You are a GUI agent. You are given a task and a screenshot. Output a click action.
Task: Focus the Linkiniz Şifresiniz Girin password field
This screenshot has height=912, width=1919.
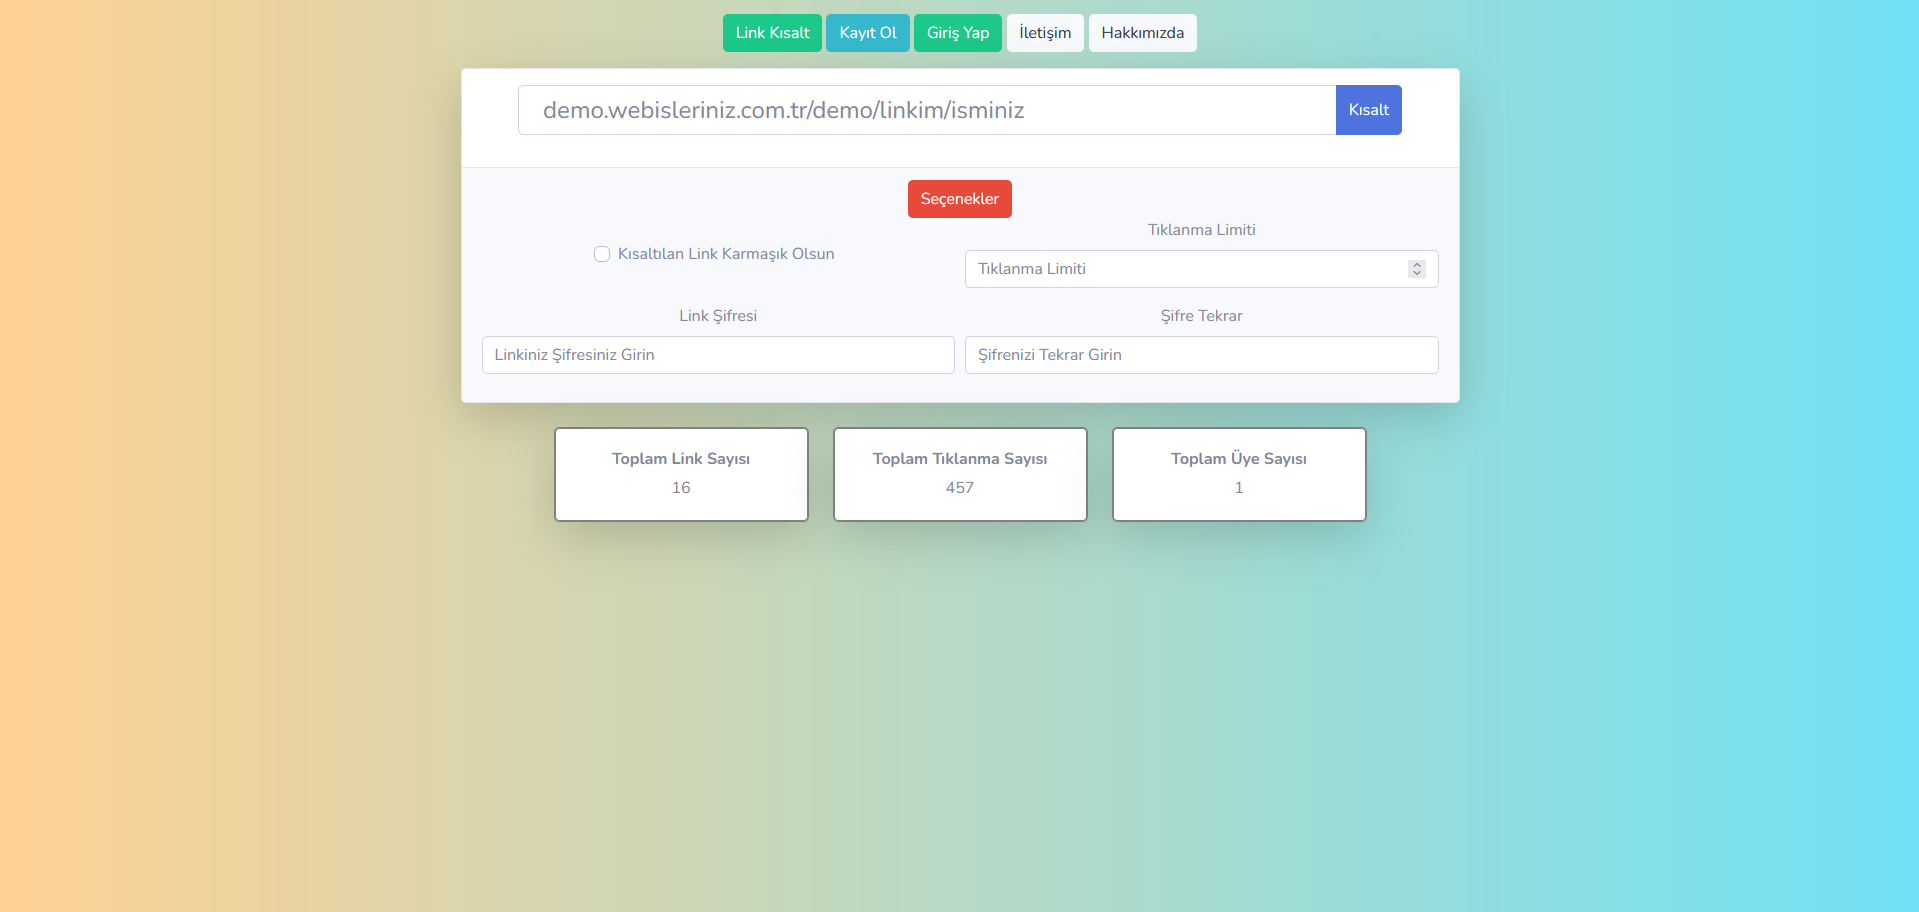point(717,355)
